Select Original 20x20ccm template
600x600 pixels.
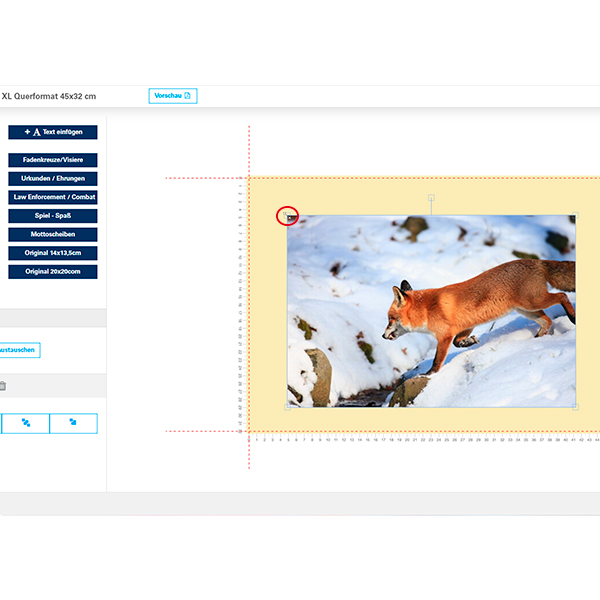pos(53,271)
